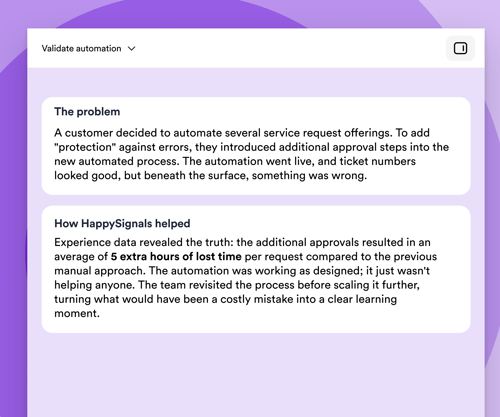Select the "The problem" heading
The image size is (500, 417).
[87, 112]
